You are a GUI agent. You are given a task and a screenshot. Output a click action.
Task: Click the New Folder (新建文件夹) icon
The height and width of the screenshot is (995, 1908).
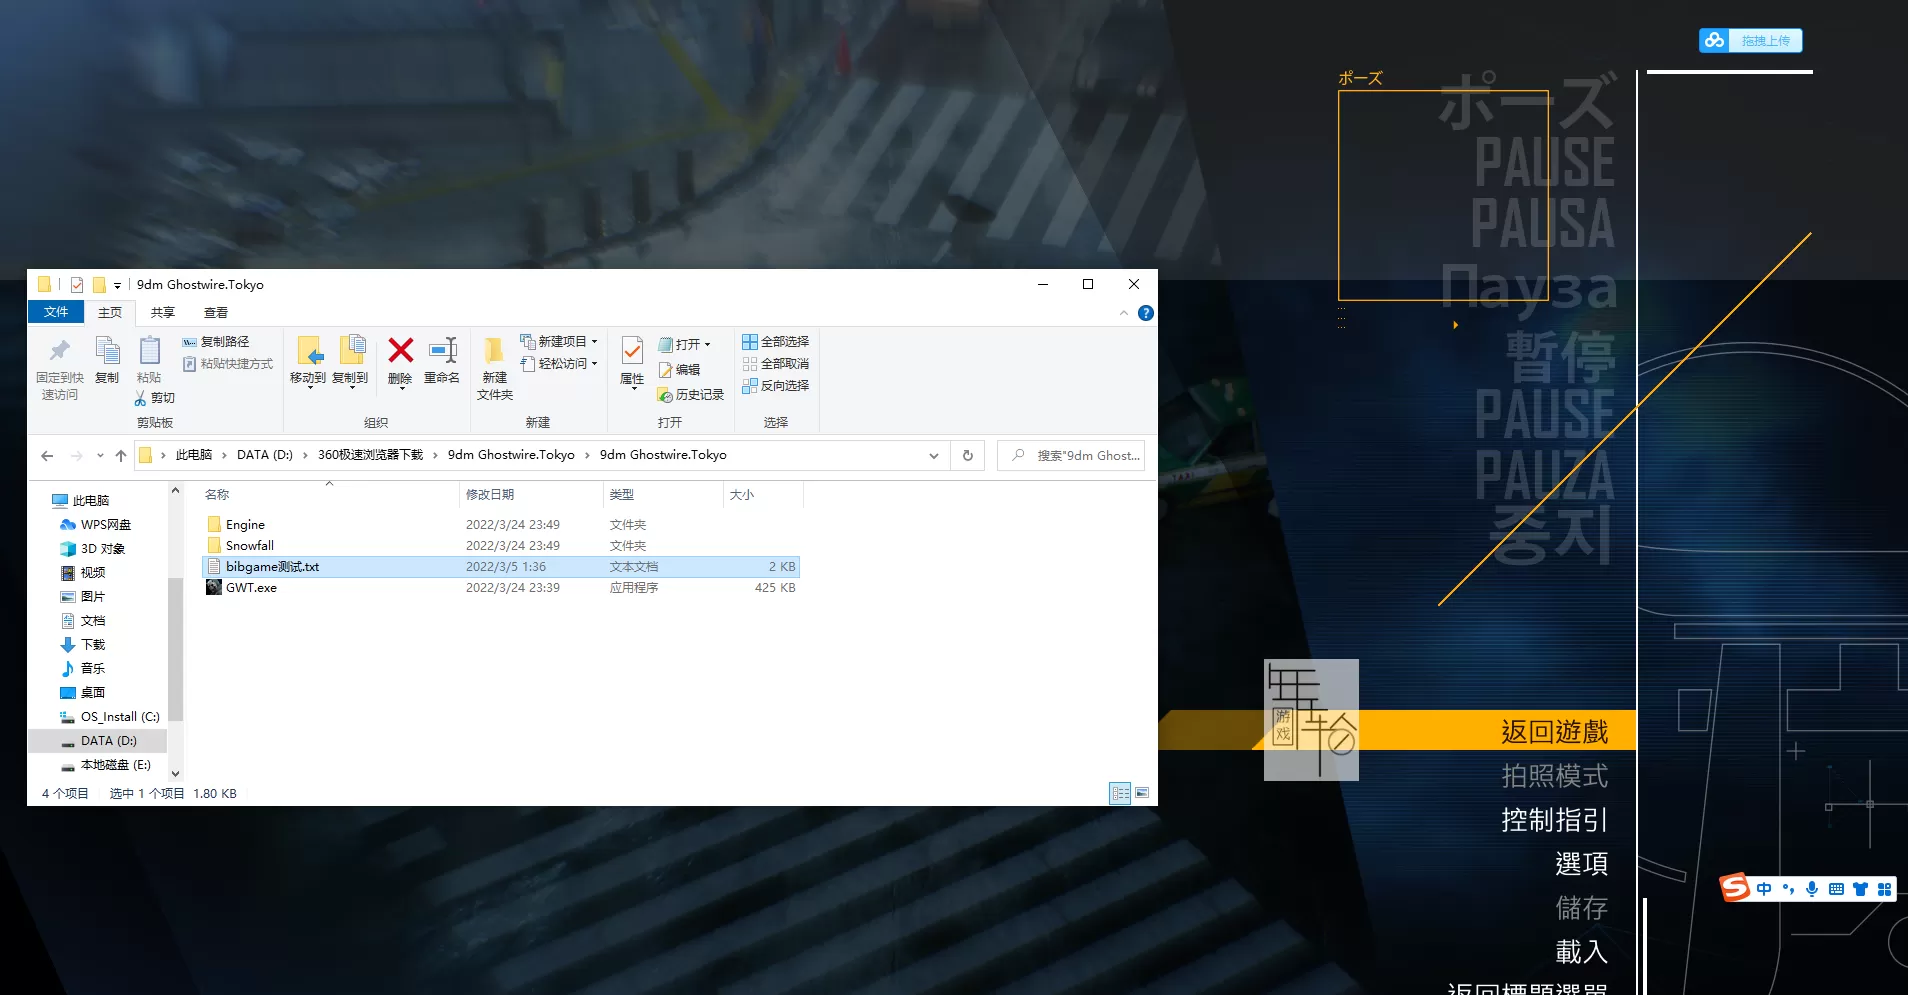494,352
